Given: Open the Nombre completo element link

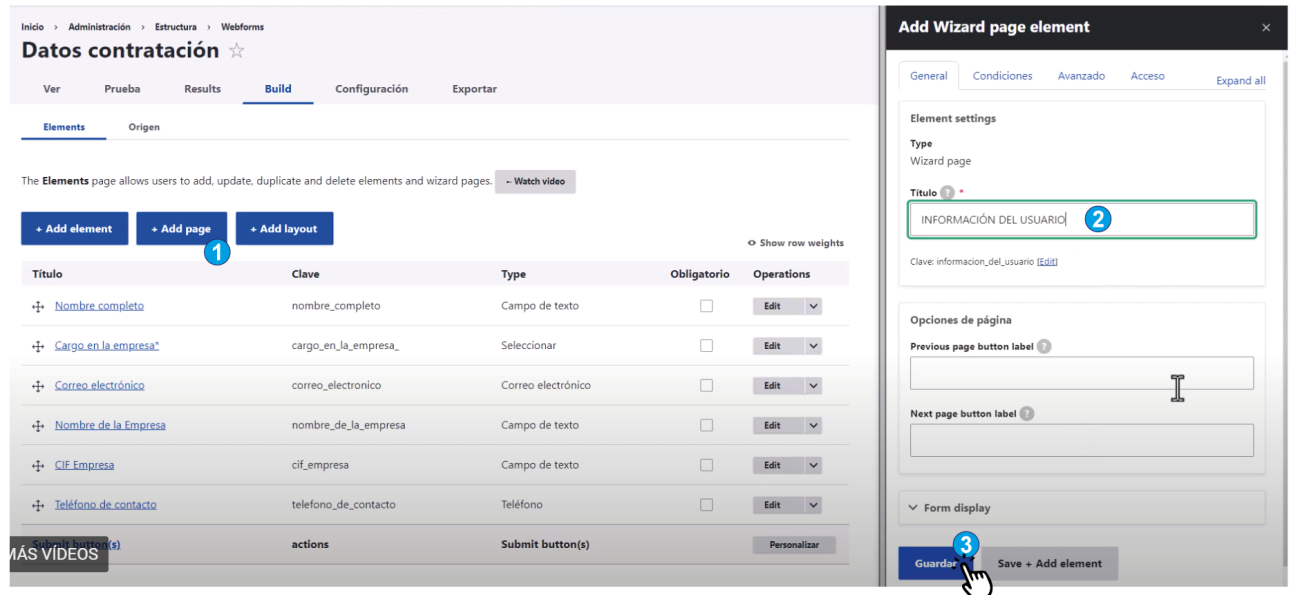Looking at the screenshot, I should 99,306.
